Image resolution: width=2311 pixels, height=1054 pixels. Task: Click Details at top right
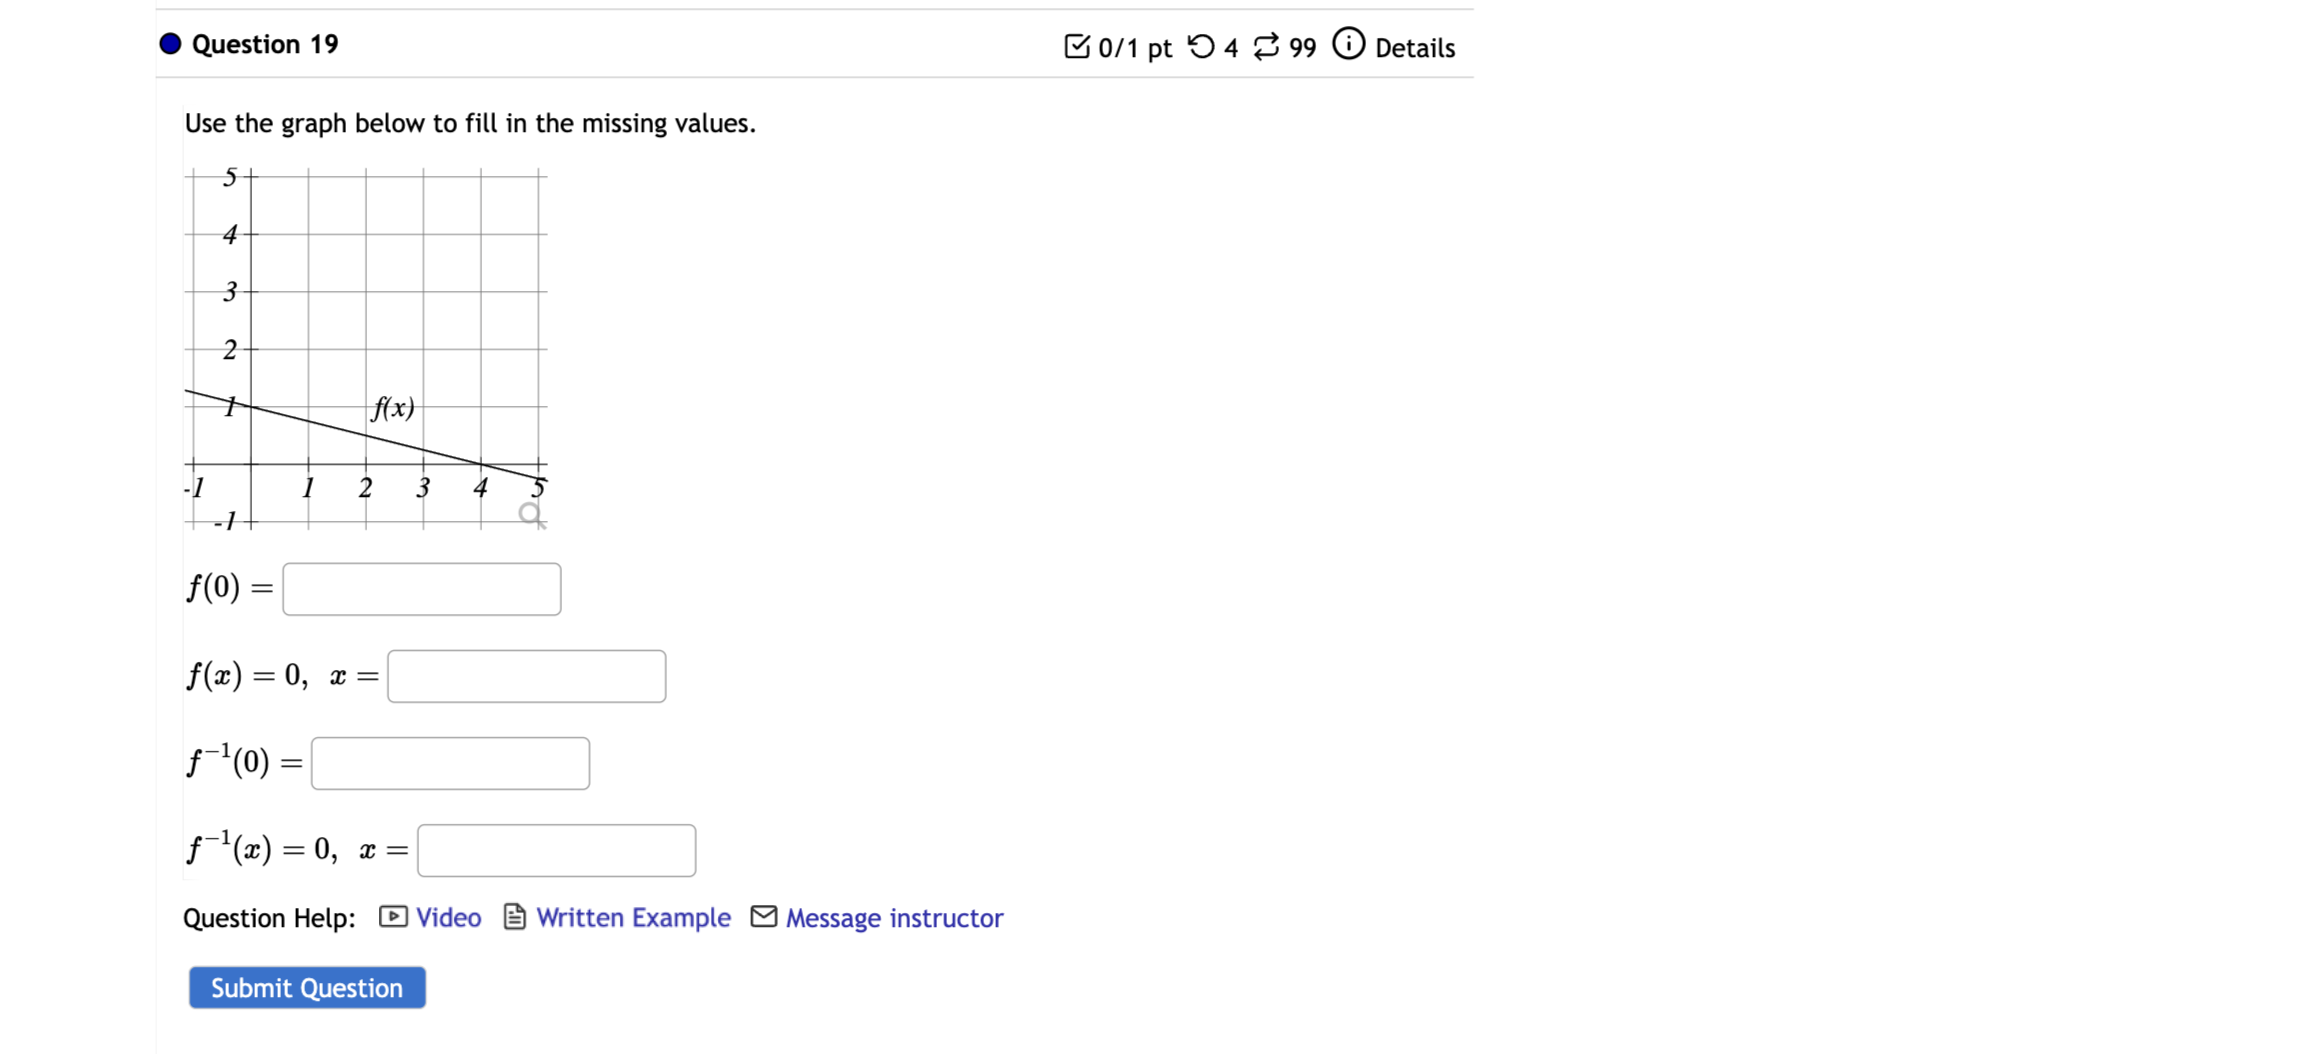coord(1415,47)
